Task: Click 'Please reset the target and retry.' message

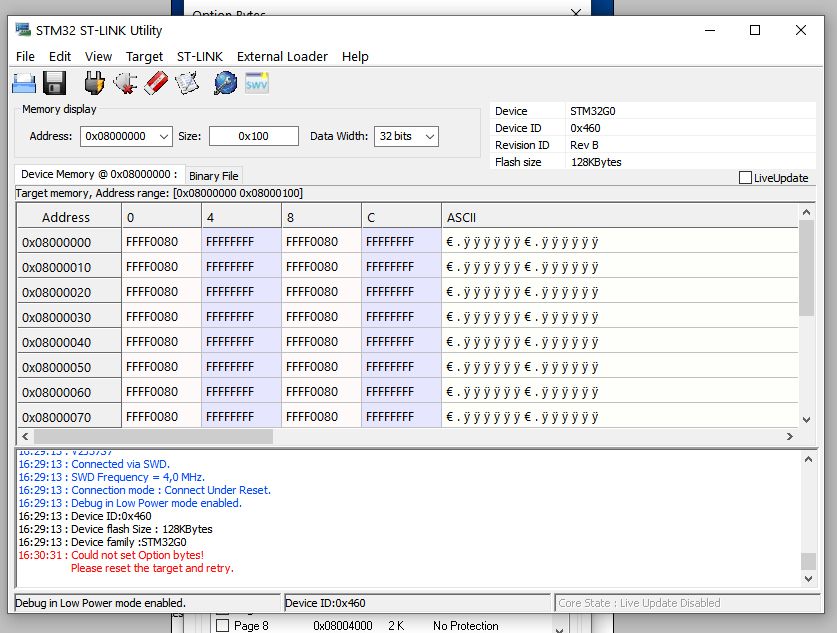Action: (x=152, y=568)
